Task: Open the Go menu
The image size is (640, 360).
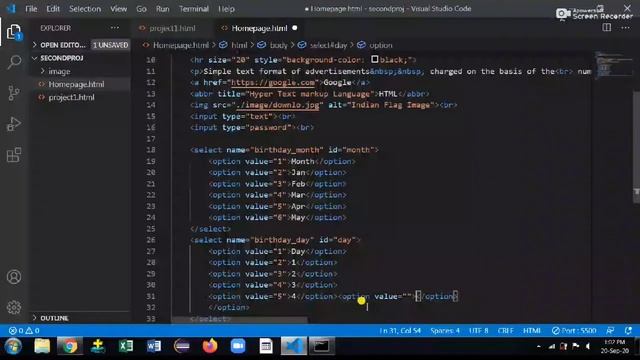Action: pos(141,9)
